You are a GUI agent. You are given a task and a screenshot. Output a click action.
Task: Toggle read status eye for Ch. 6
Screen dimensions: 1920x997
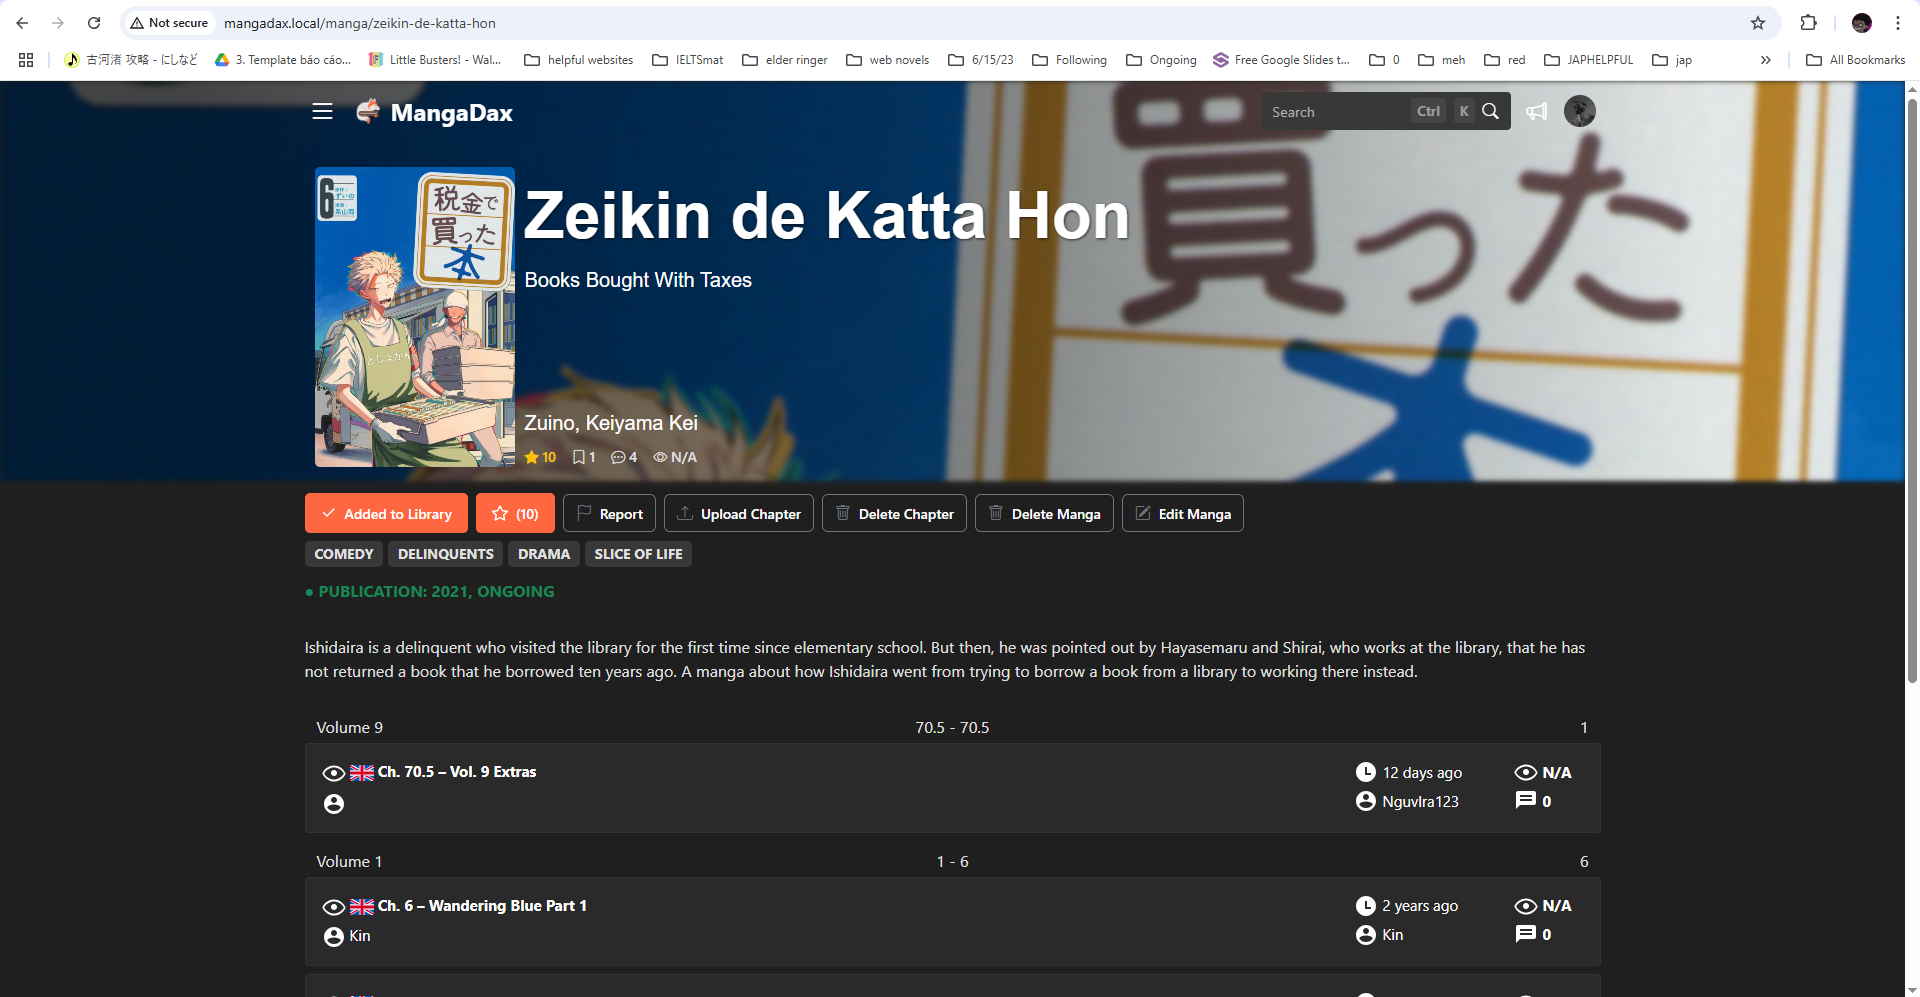334,907
